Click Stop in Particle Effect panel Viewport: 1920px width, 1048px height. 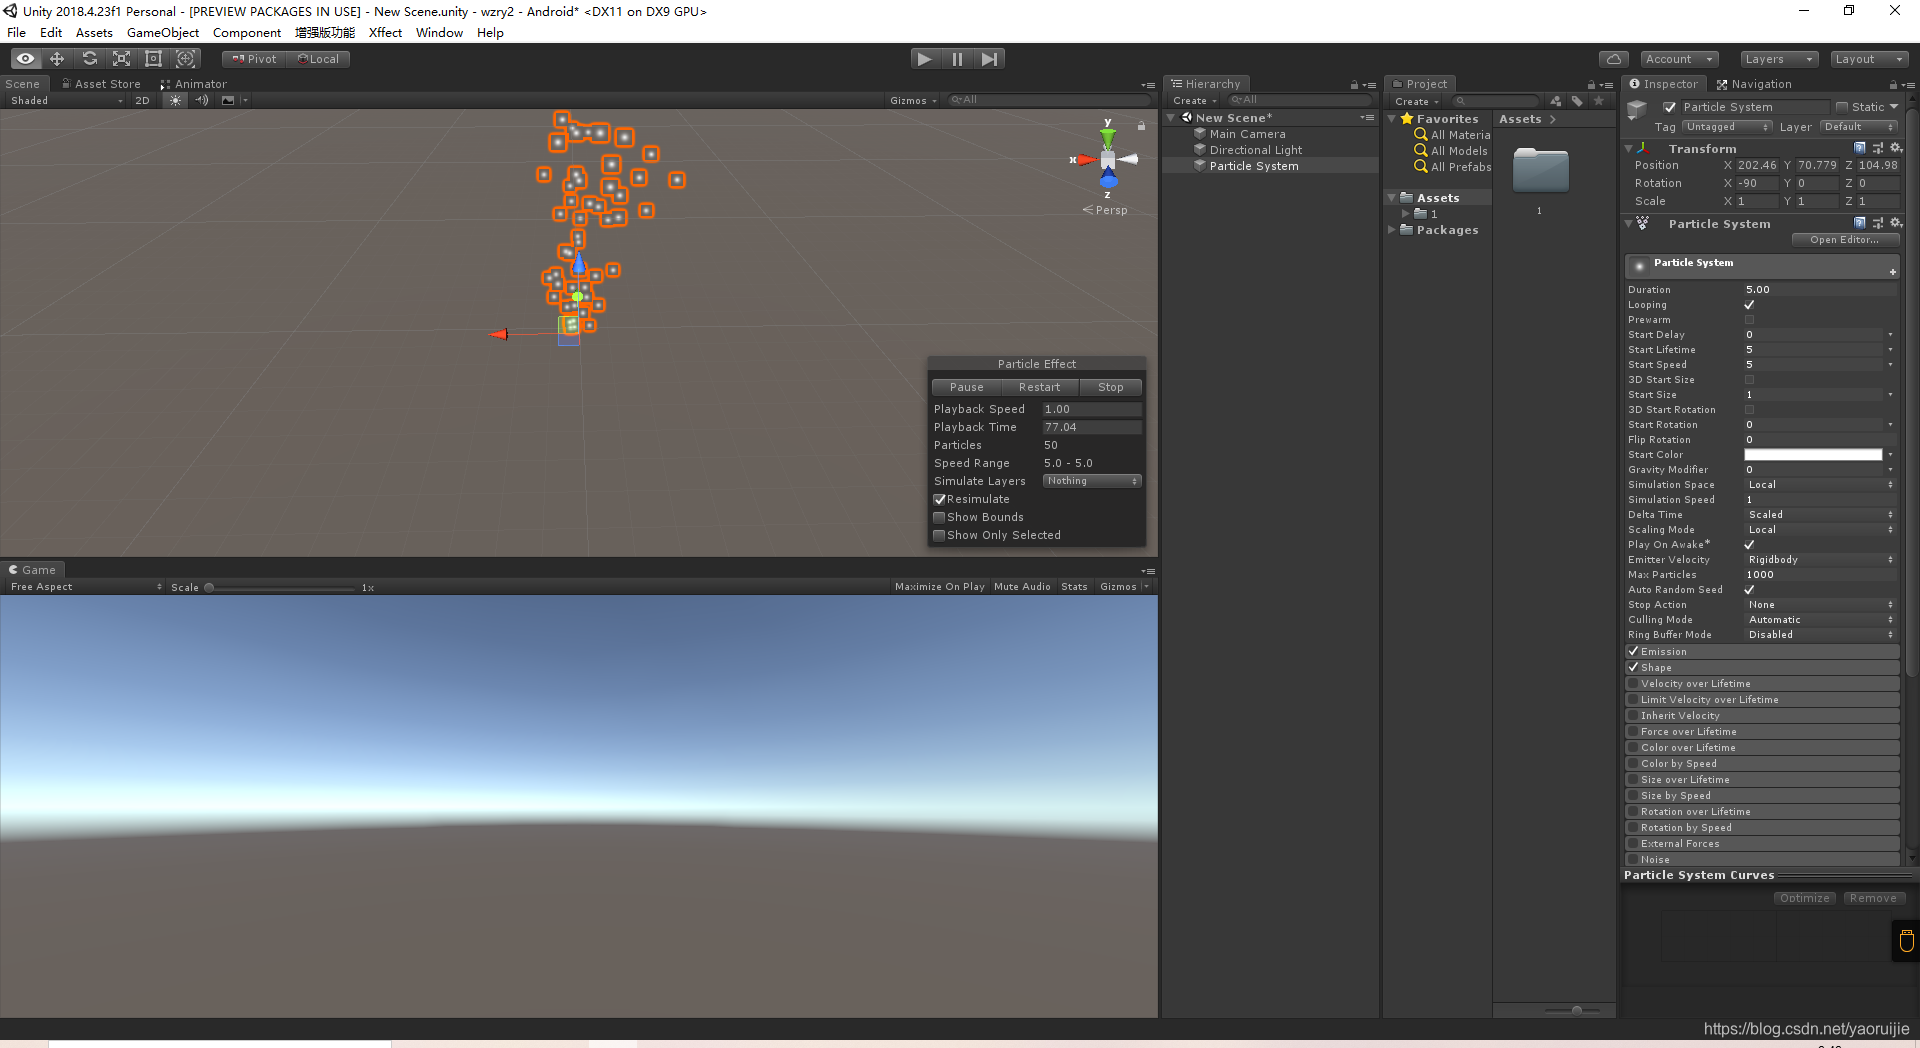(1110, 387)
